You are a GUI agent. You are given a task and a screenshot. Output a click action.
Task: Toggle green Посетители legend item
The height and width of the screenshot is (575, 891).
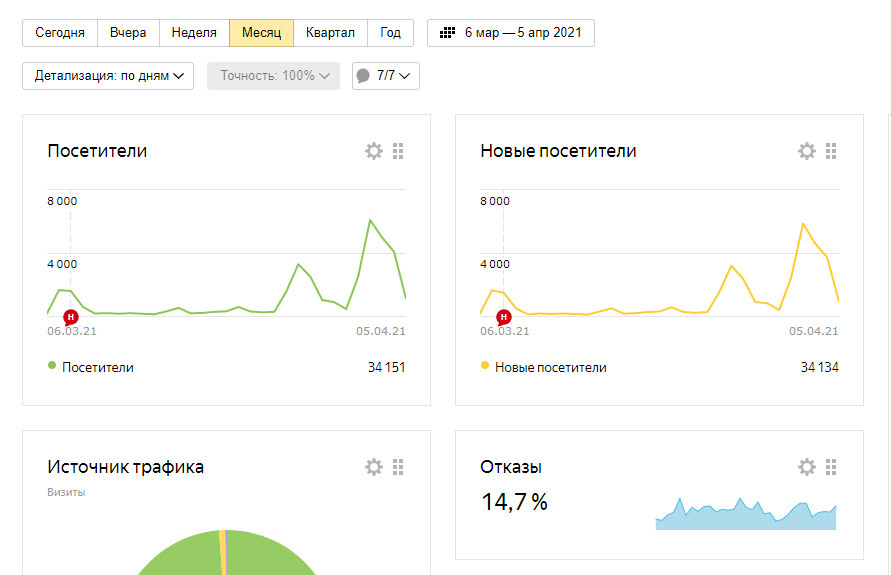[91, 368]
